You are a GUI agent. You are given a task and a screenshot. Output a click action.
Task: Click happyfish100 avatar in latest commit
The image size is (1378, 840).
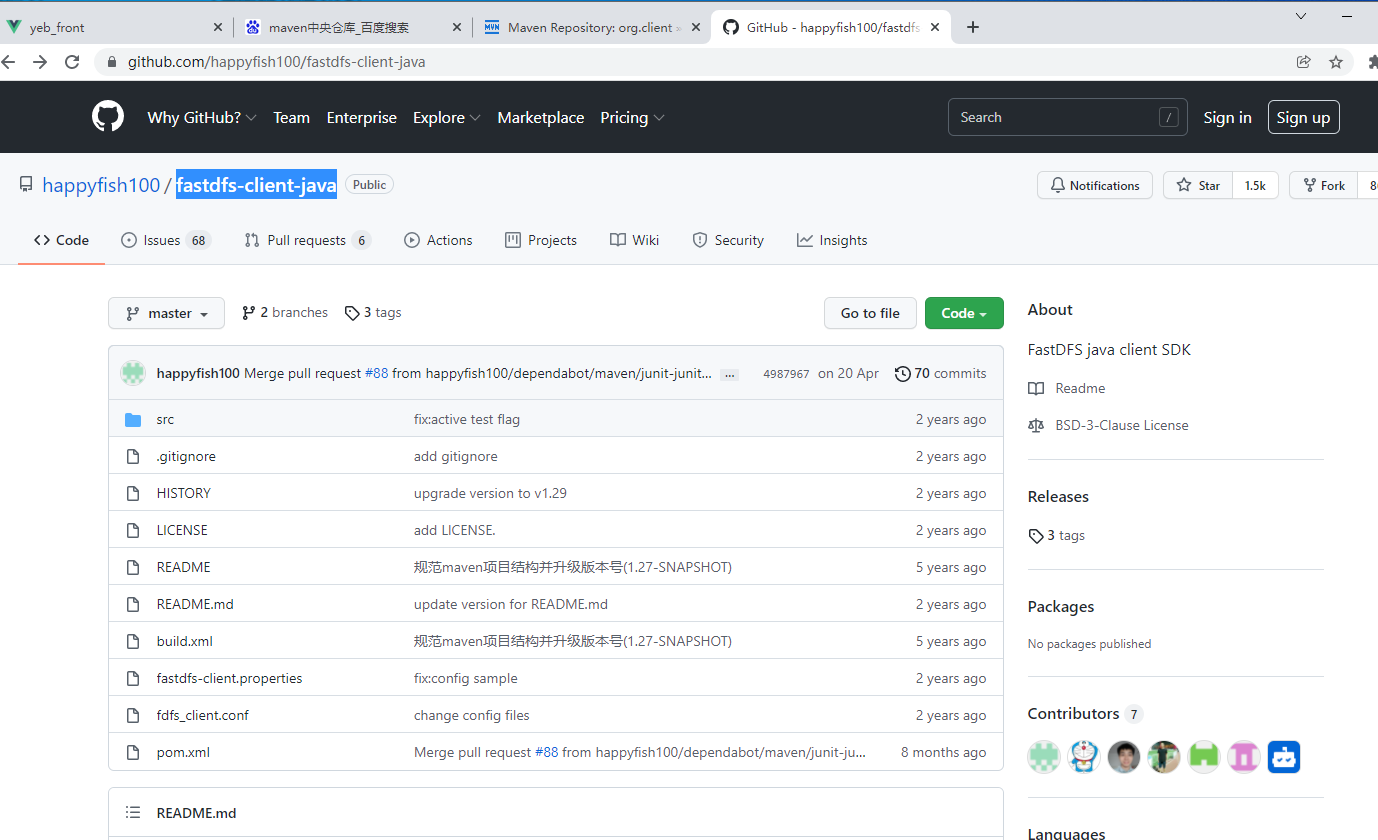pos(133,373)
